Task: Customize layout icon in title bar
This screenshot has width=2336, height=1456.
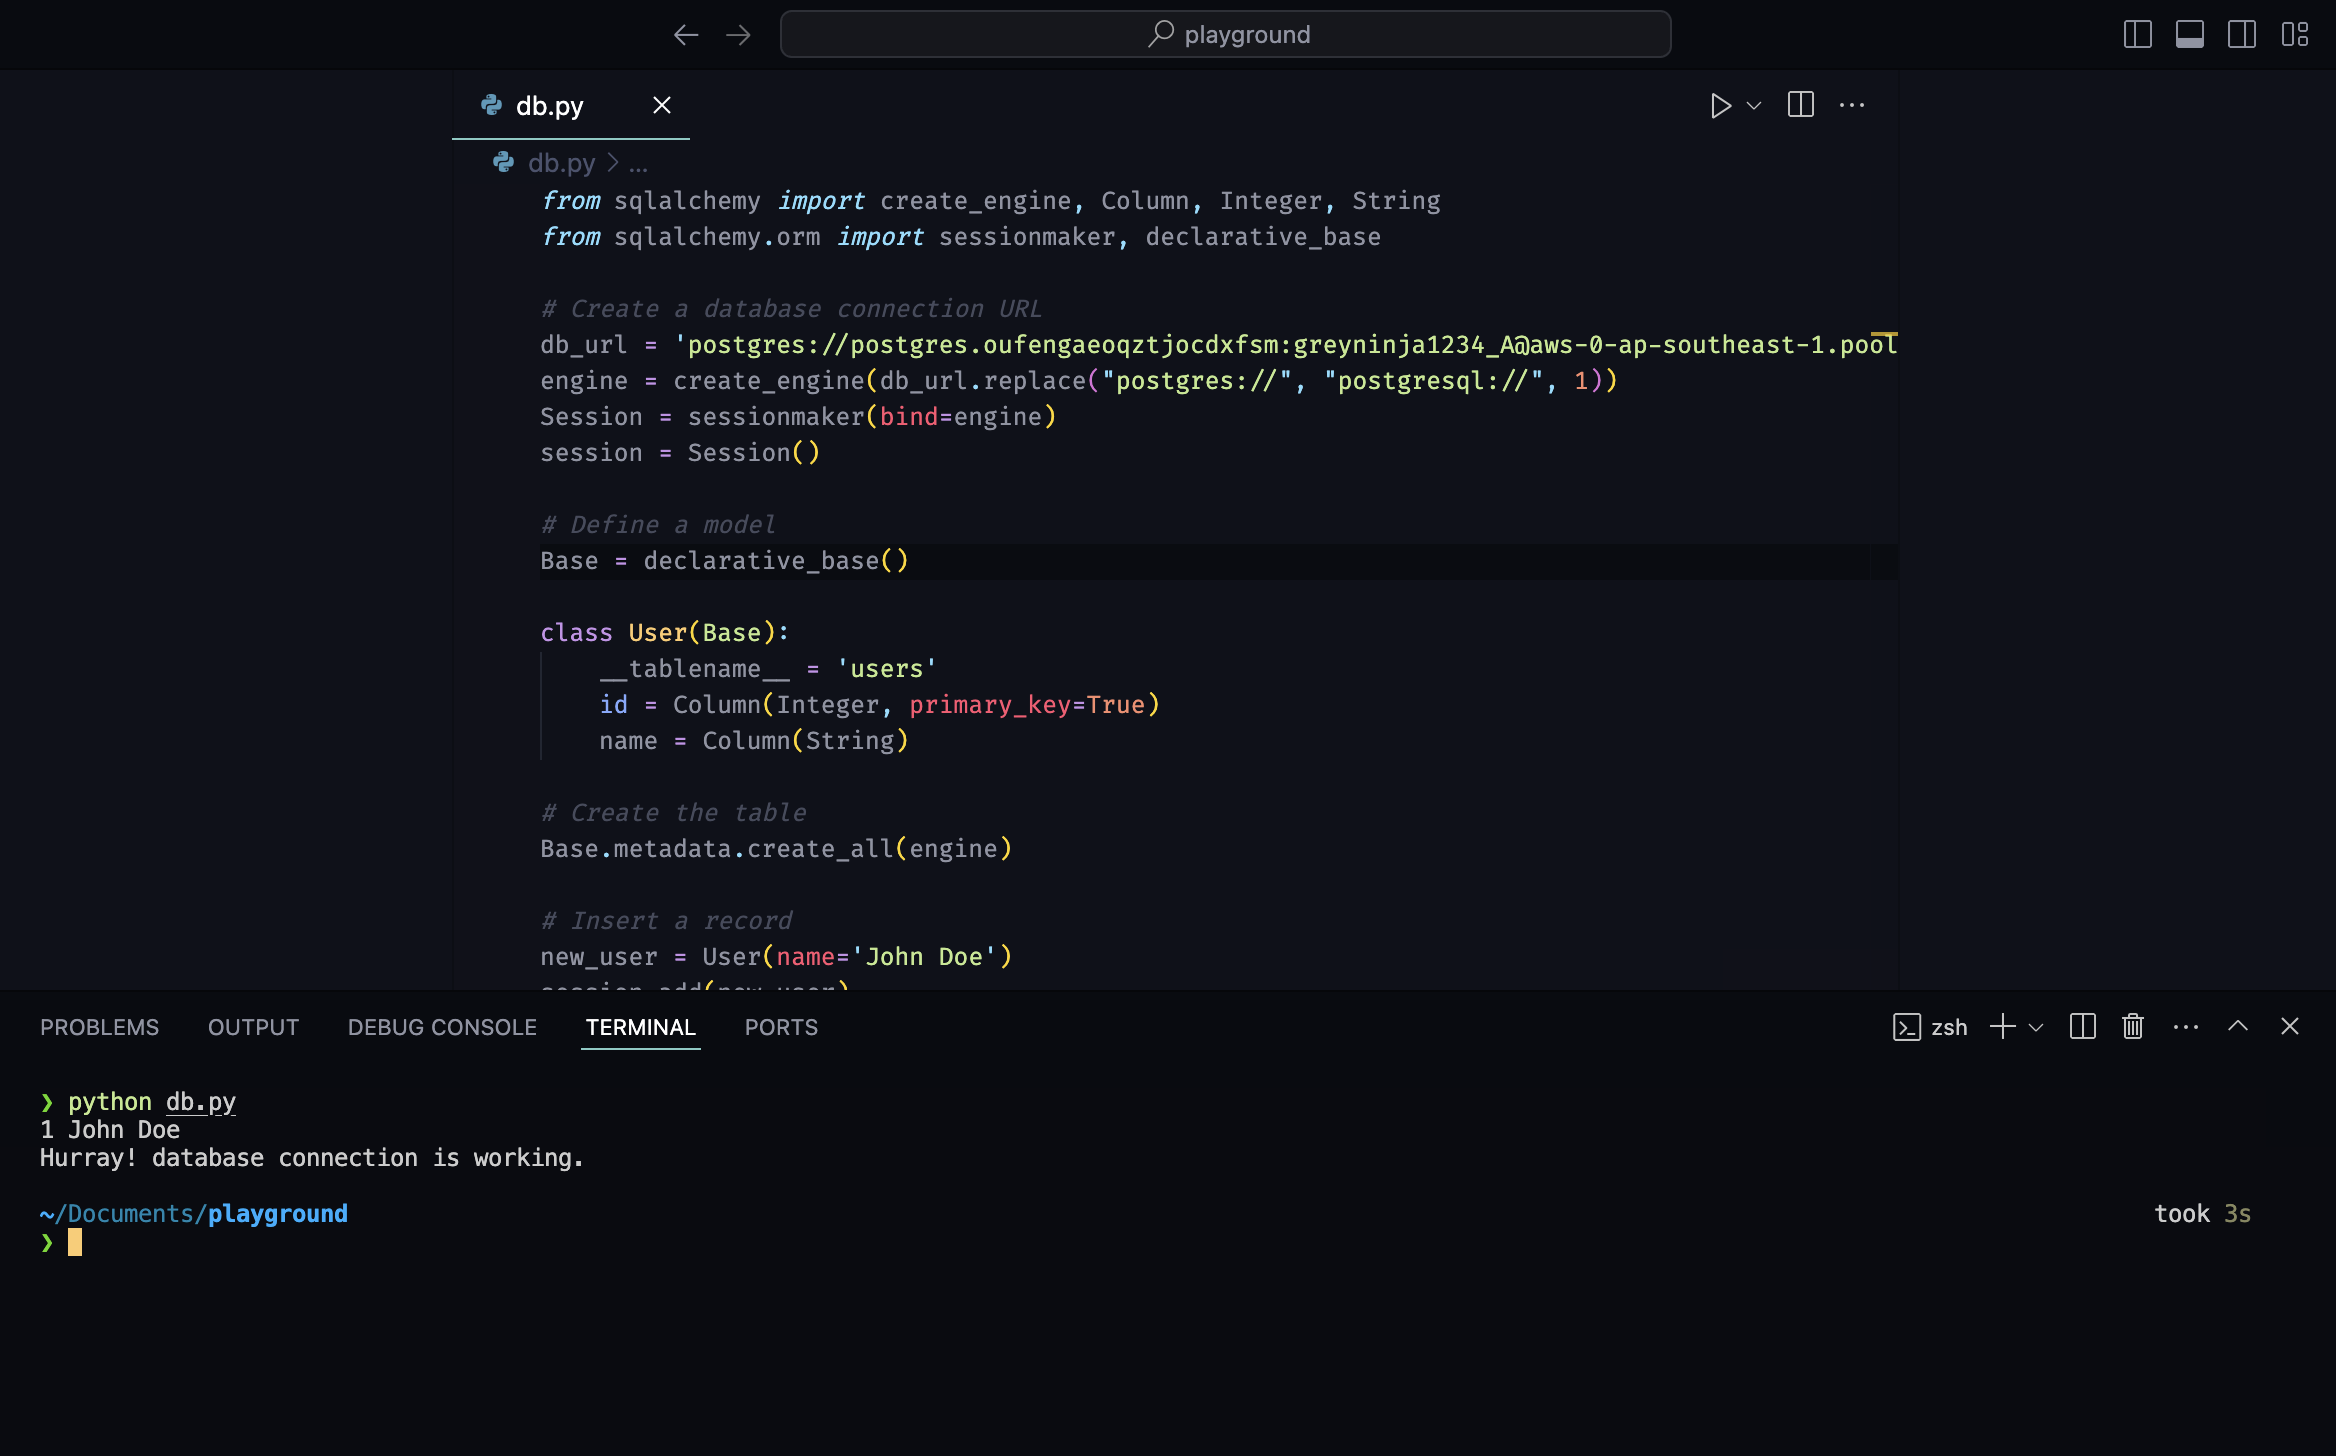Action: 2295,35
